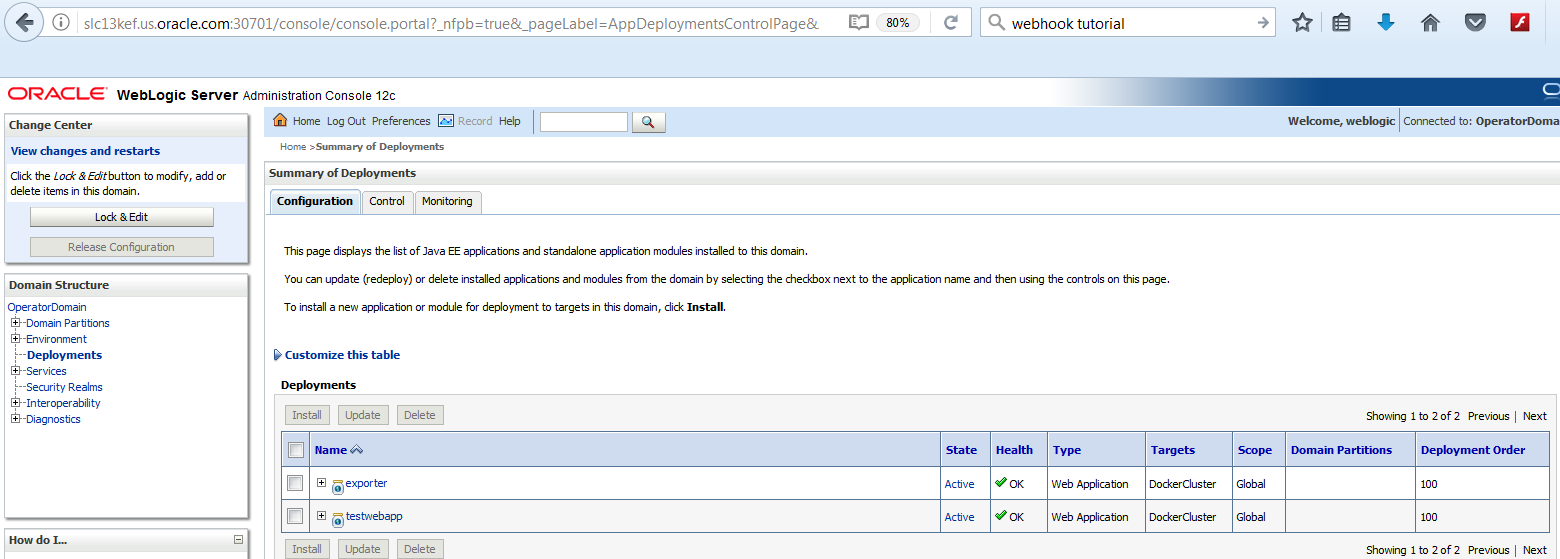Viewport: 1560px width, 559px height.
Task: Open reader view book icon
Action: [858, 22]
